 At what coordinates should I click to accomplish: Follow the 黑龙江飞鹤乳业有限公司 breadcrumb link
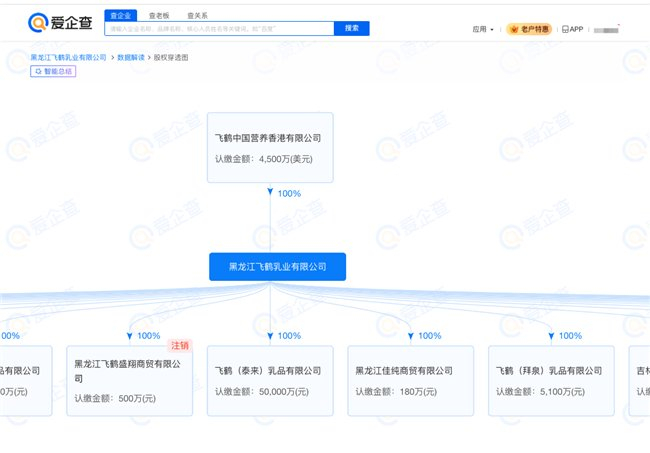[68, 58]
